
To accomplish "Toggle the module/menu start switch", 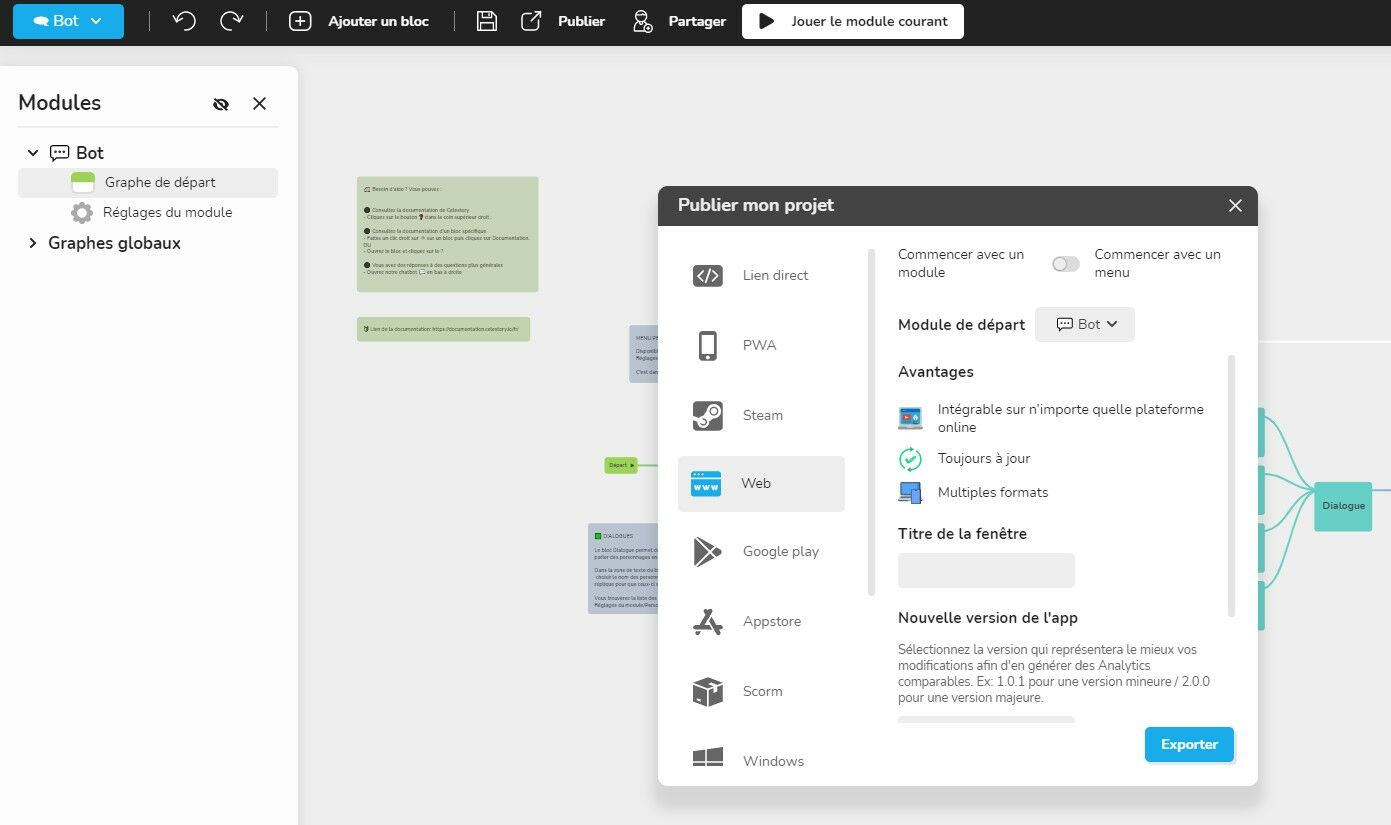I will [1066, 264].
